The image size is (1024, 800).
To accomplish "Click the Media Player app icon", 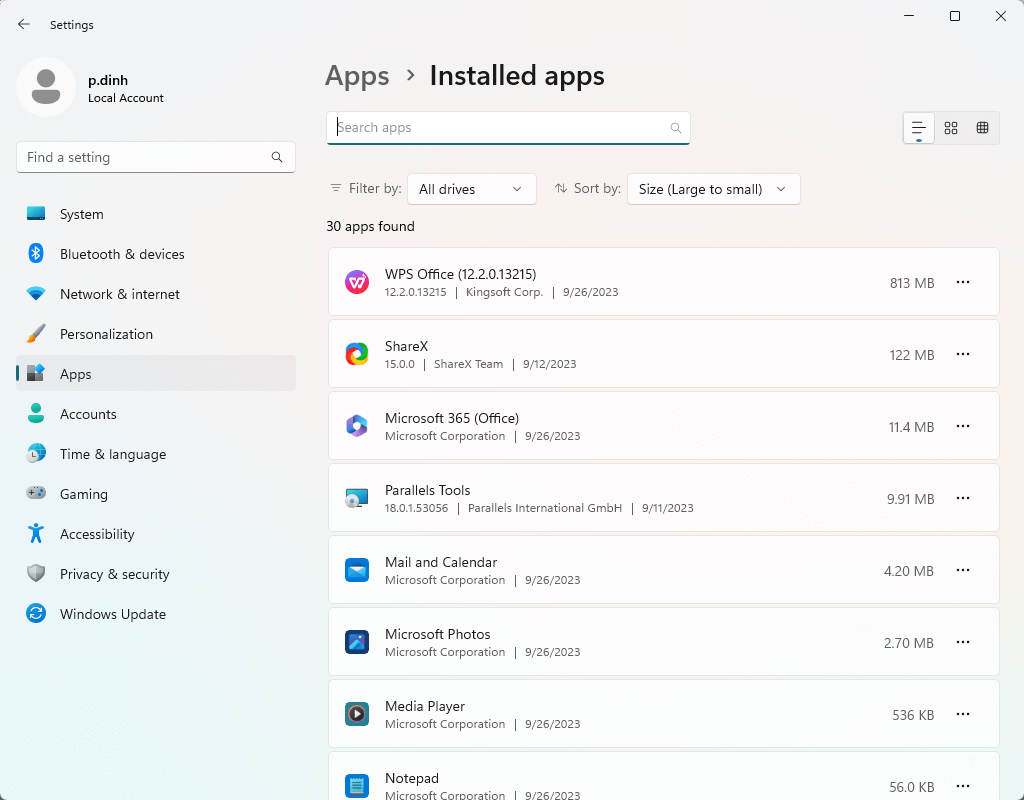I will click(x=357, y=714).
